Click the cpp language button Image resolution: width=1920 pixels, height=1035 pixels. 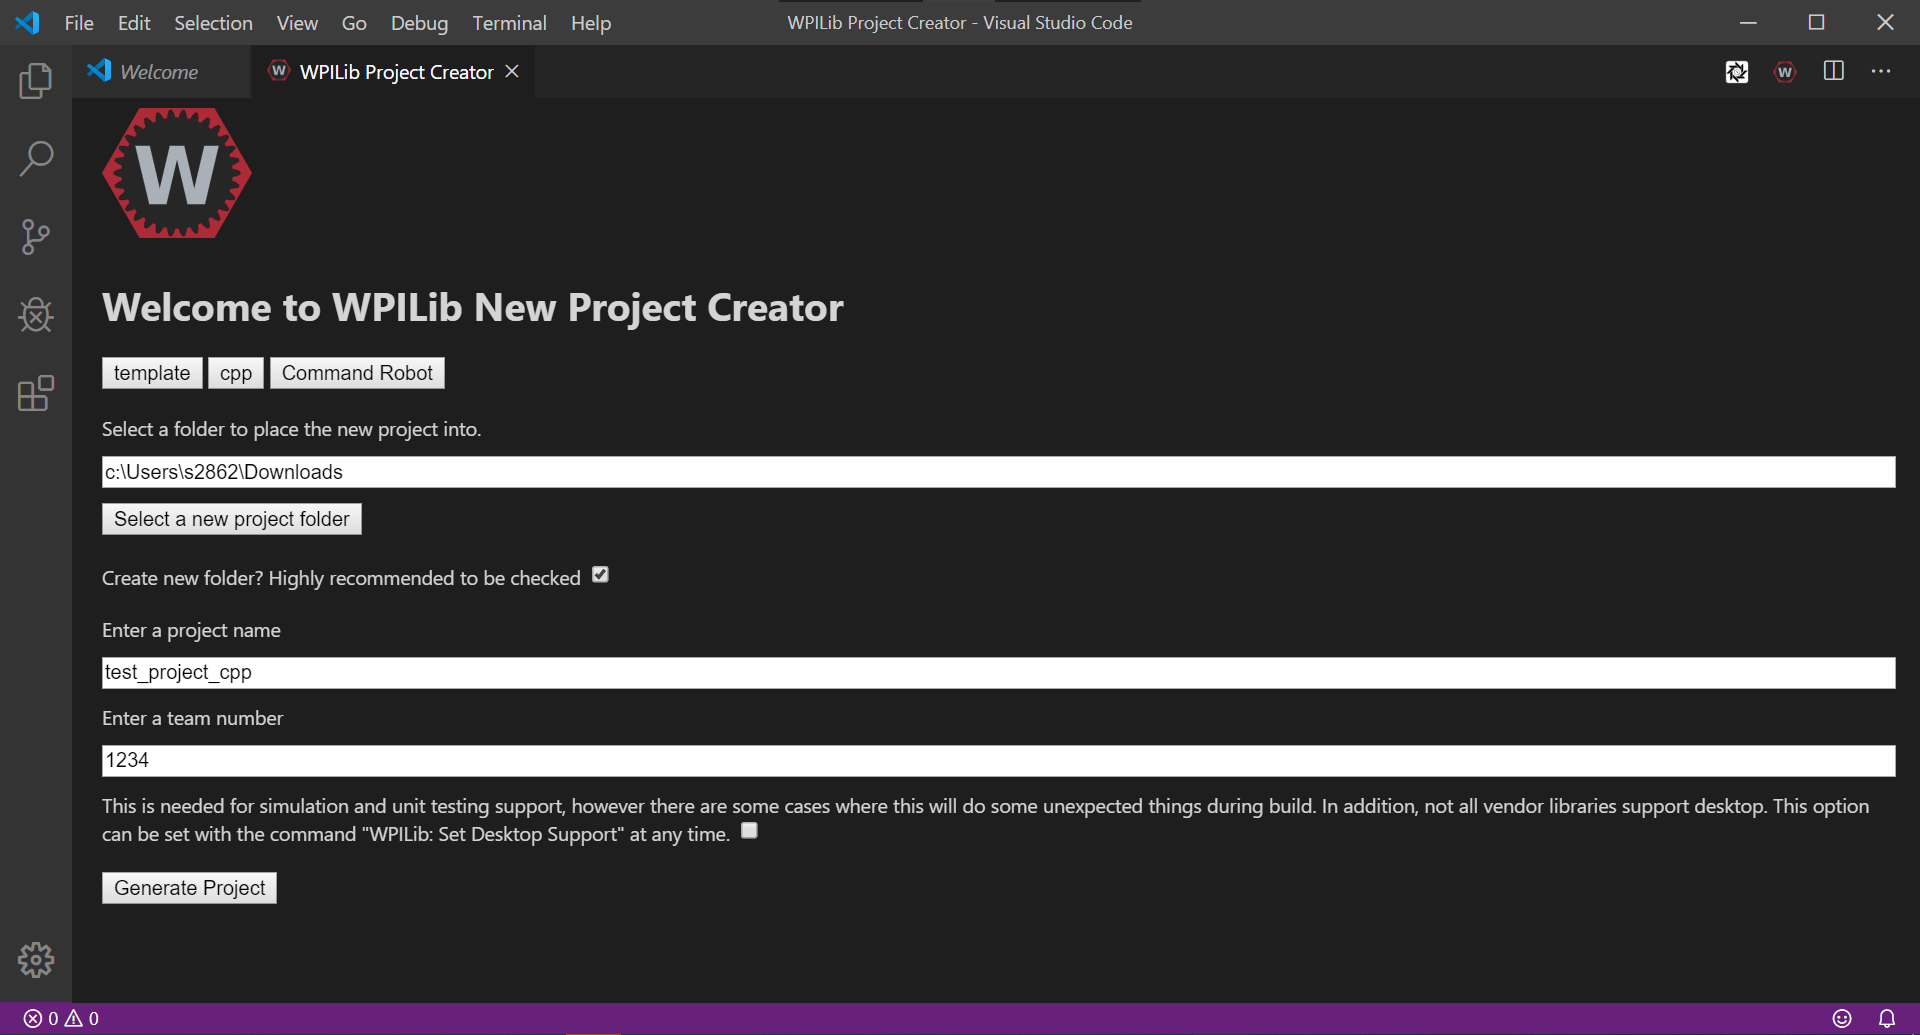tap(236, 373)
